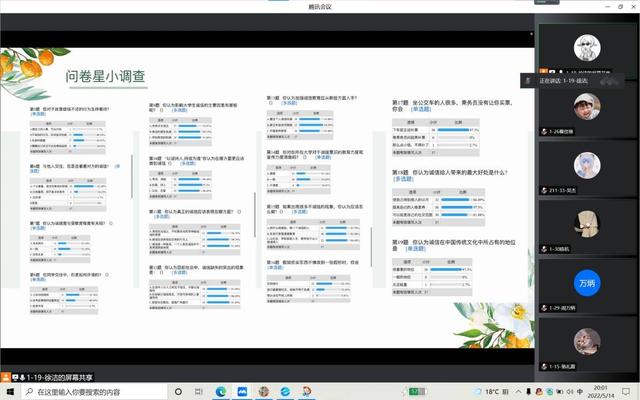Click the Windows Start button
Screen dimensions: 640x400
9,392
